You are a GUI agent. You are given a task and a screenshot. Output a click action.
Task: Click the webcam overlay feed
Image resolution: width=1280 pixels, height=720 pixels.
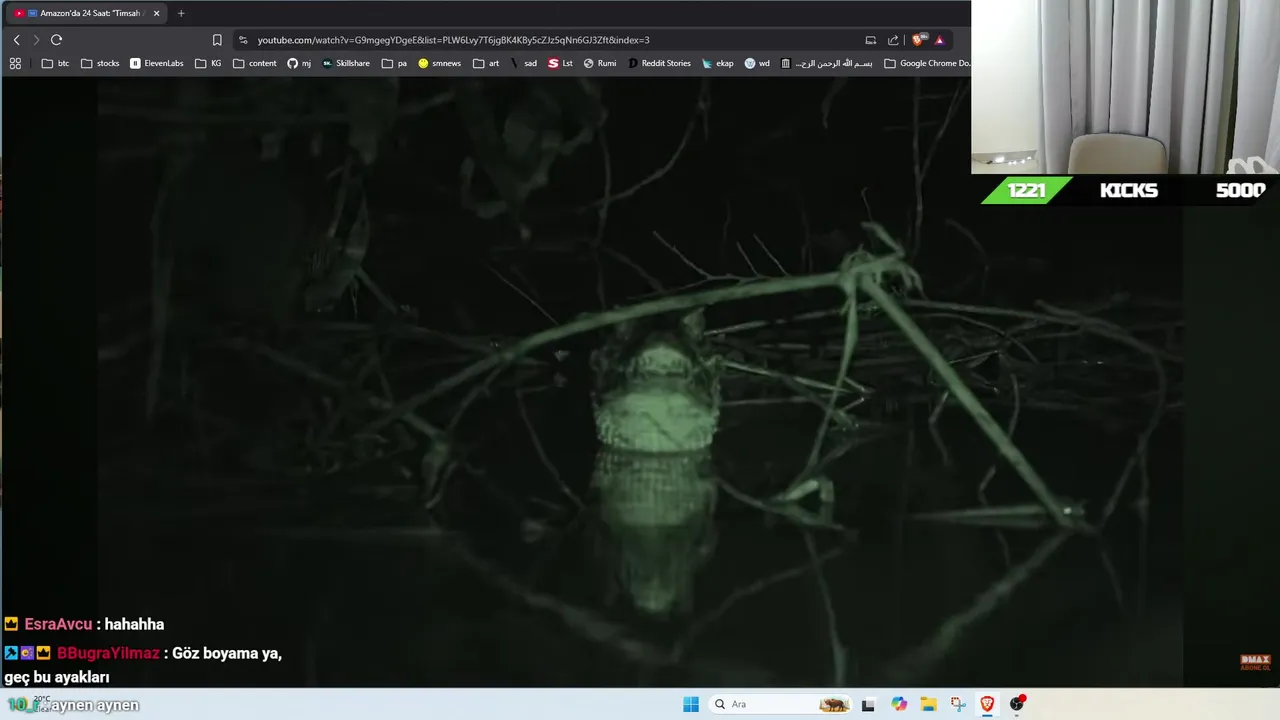[x=1126, y=87]
